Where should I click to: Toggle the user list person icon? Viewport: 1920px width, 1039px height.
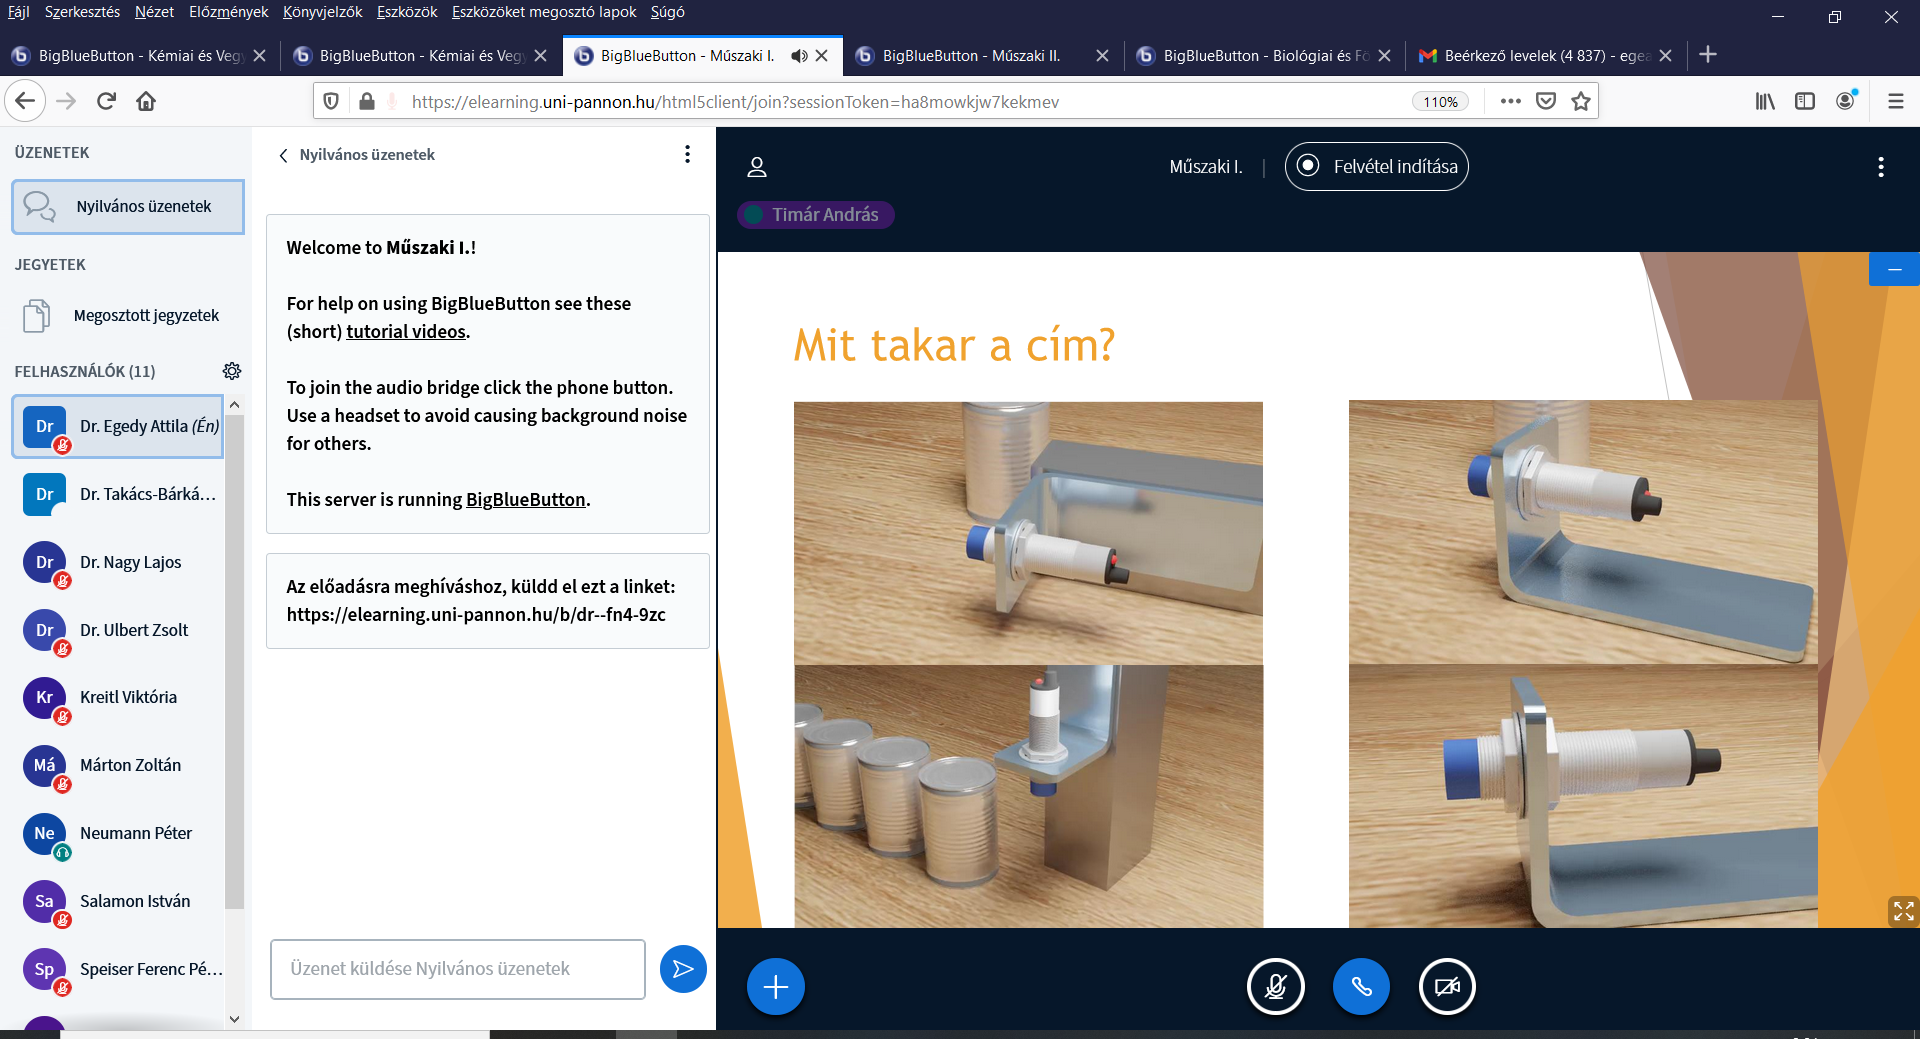pyautogui.click(x=757, y=167)
